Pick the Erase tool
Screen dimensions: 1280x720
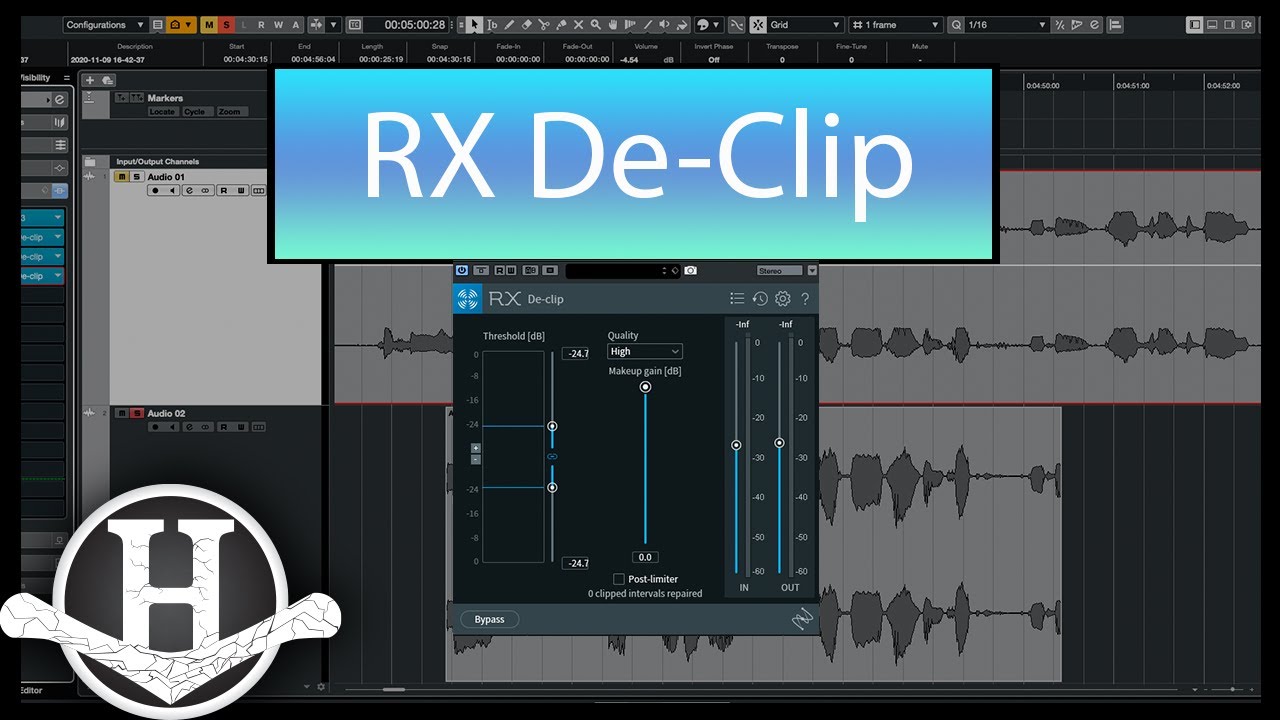pos(526,25)
